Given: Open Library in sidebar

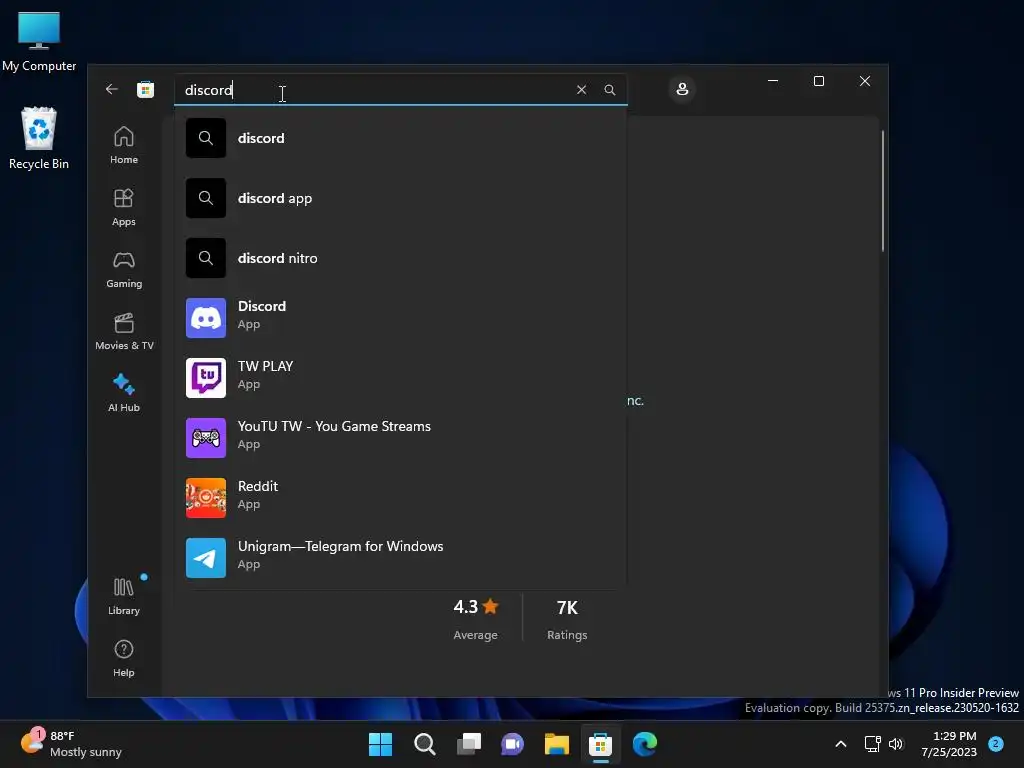Looking at the screenshot, I should coord(123,596).
